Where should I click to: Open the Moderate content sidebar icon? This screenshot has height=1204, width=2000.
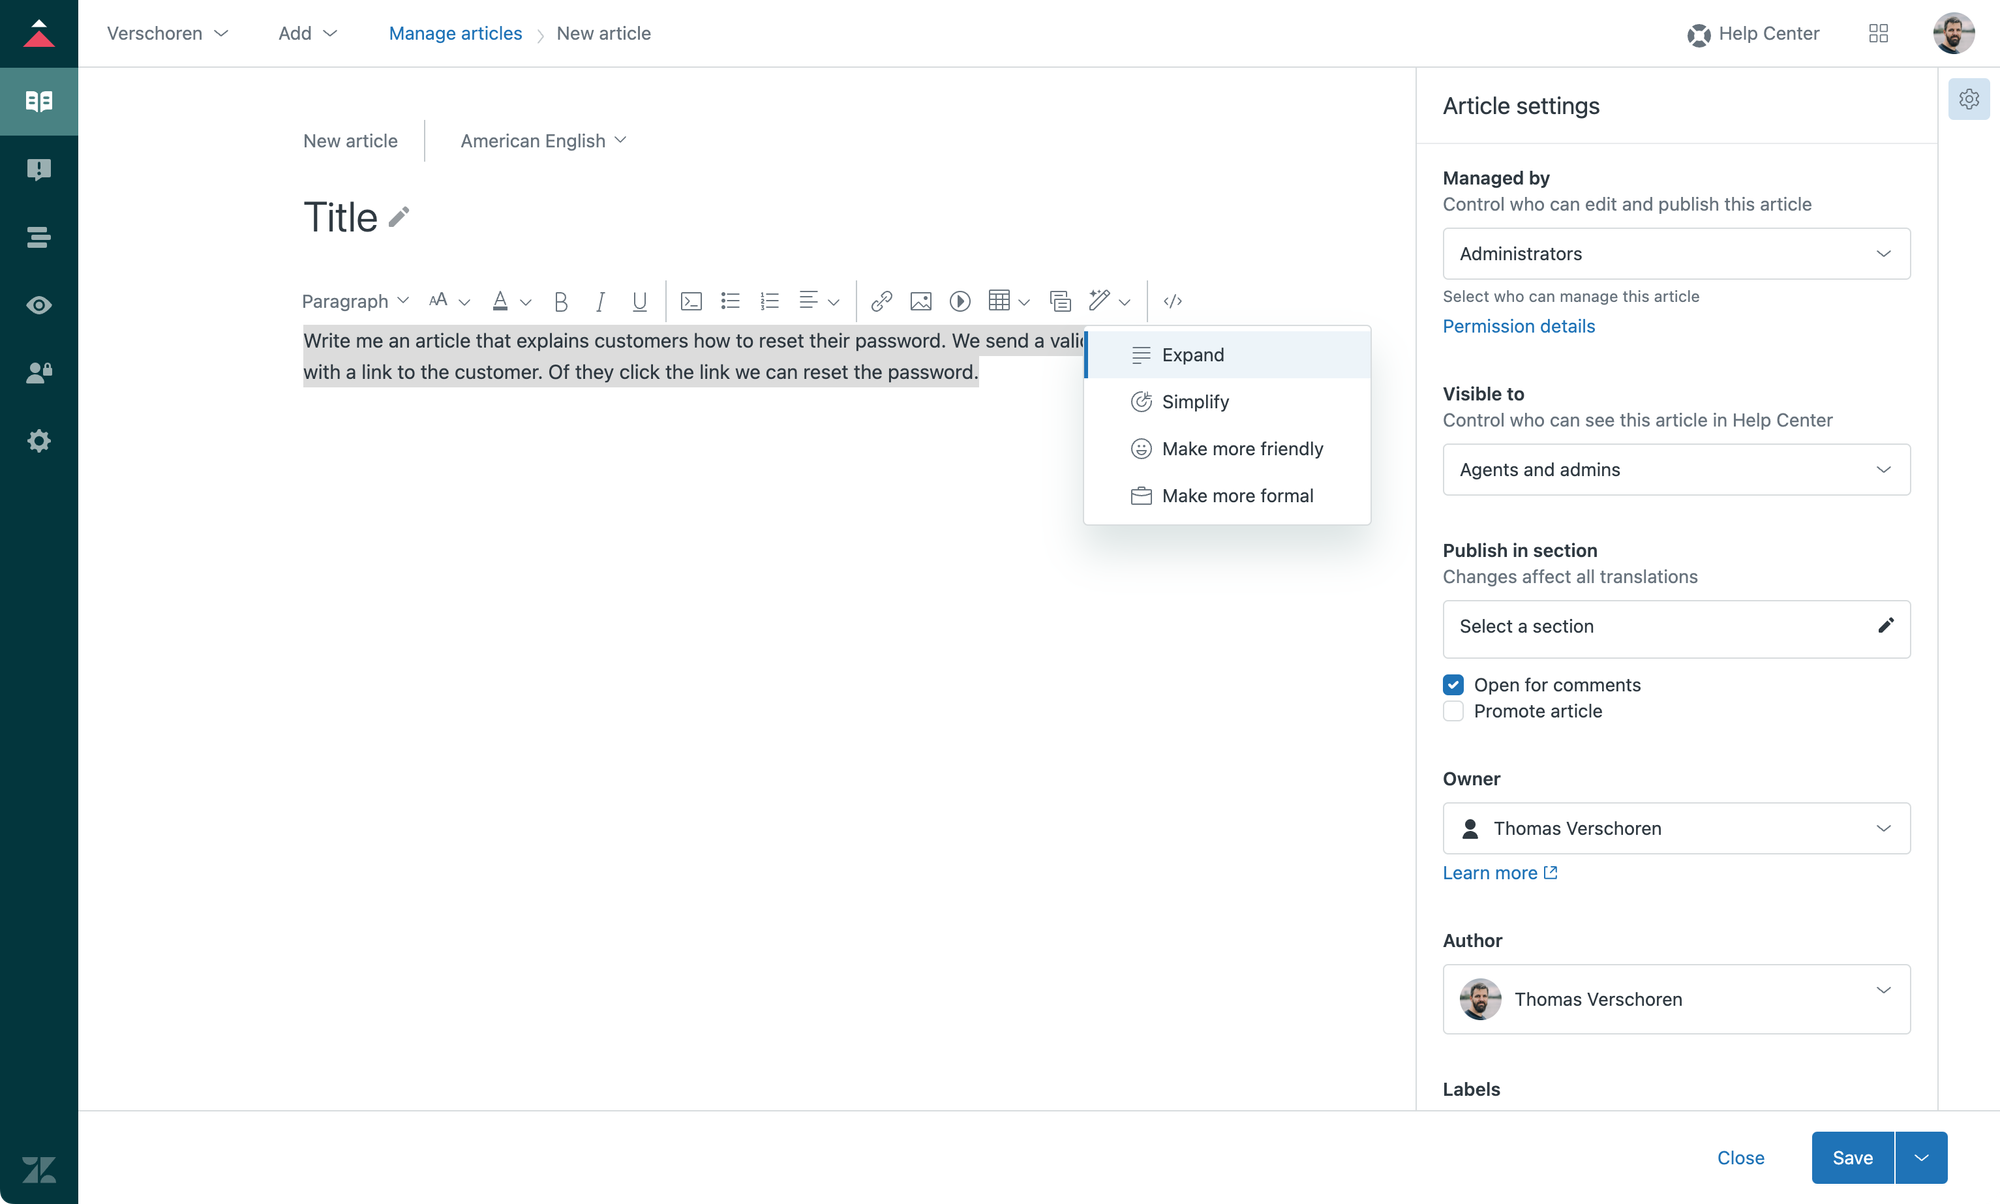[x=39, y=169]
